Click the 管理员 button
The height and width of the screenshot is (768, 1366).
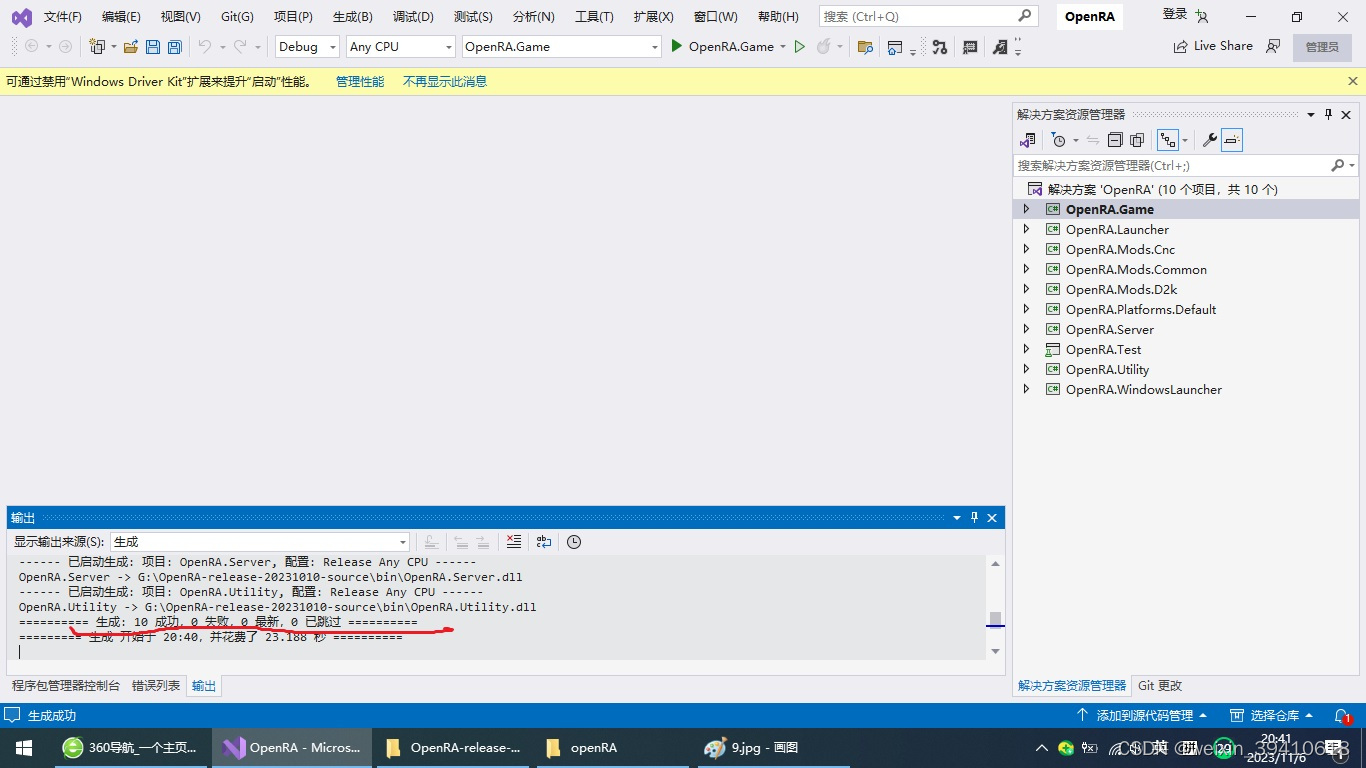point(1322,47)
